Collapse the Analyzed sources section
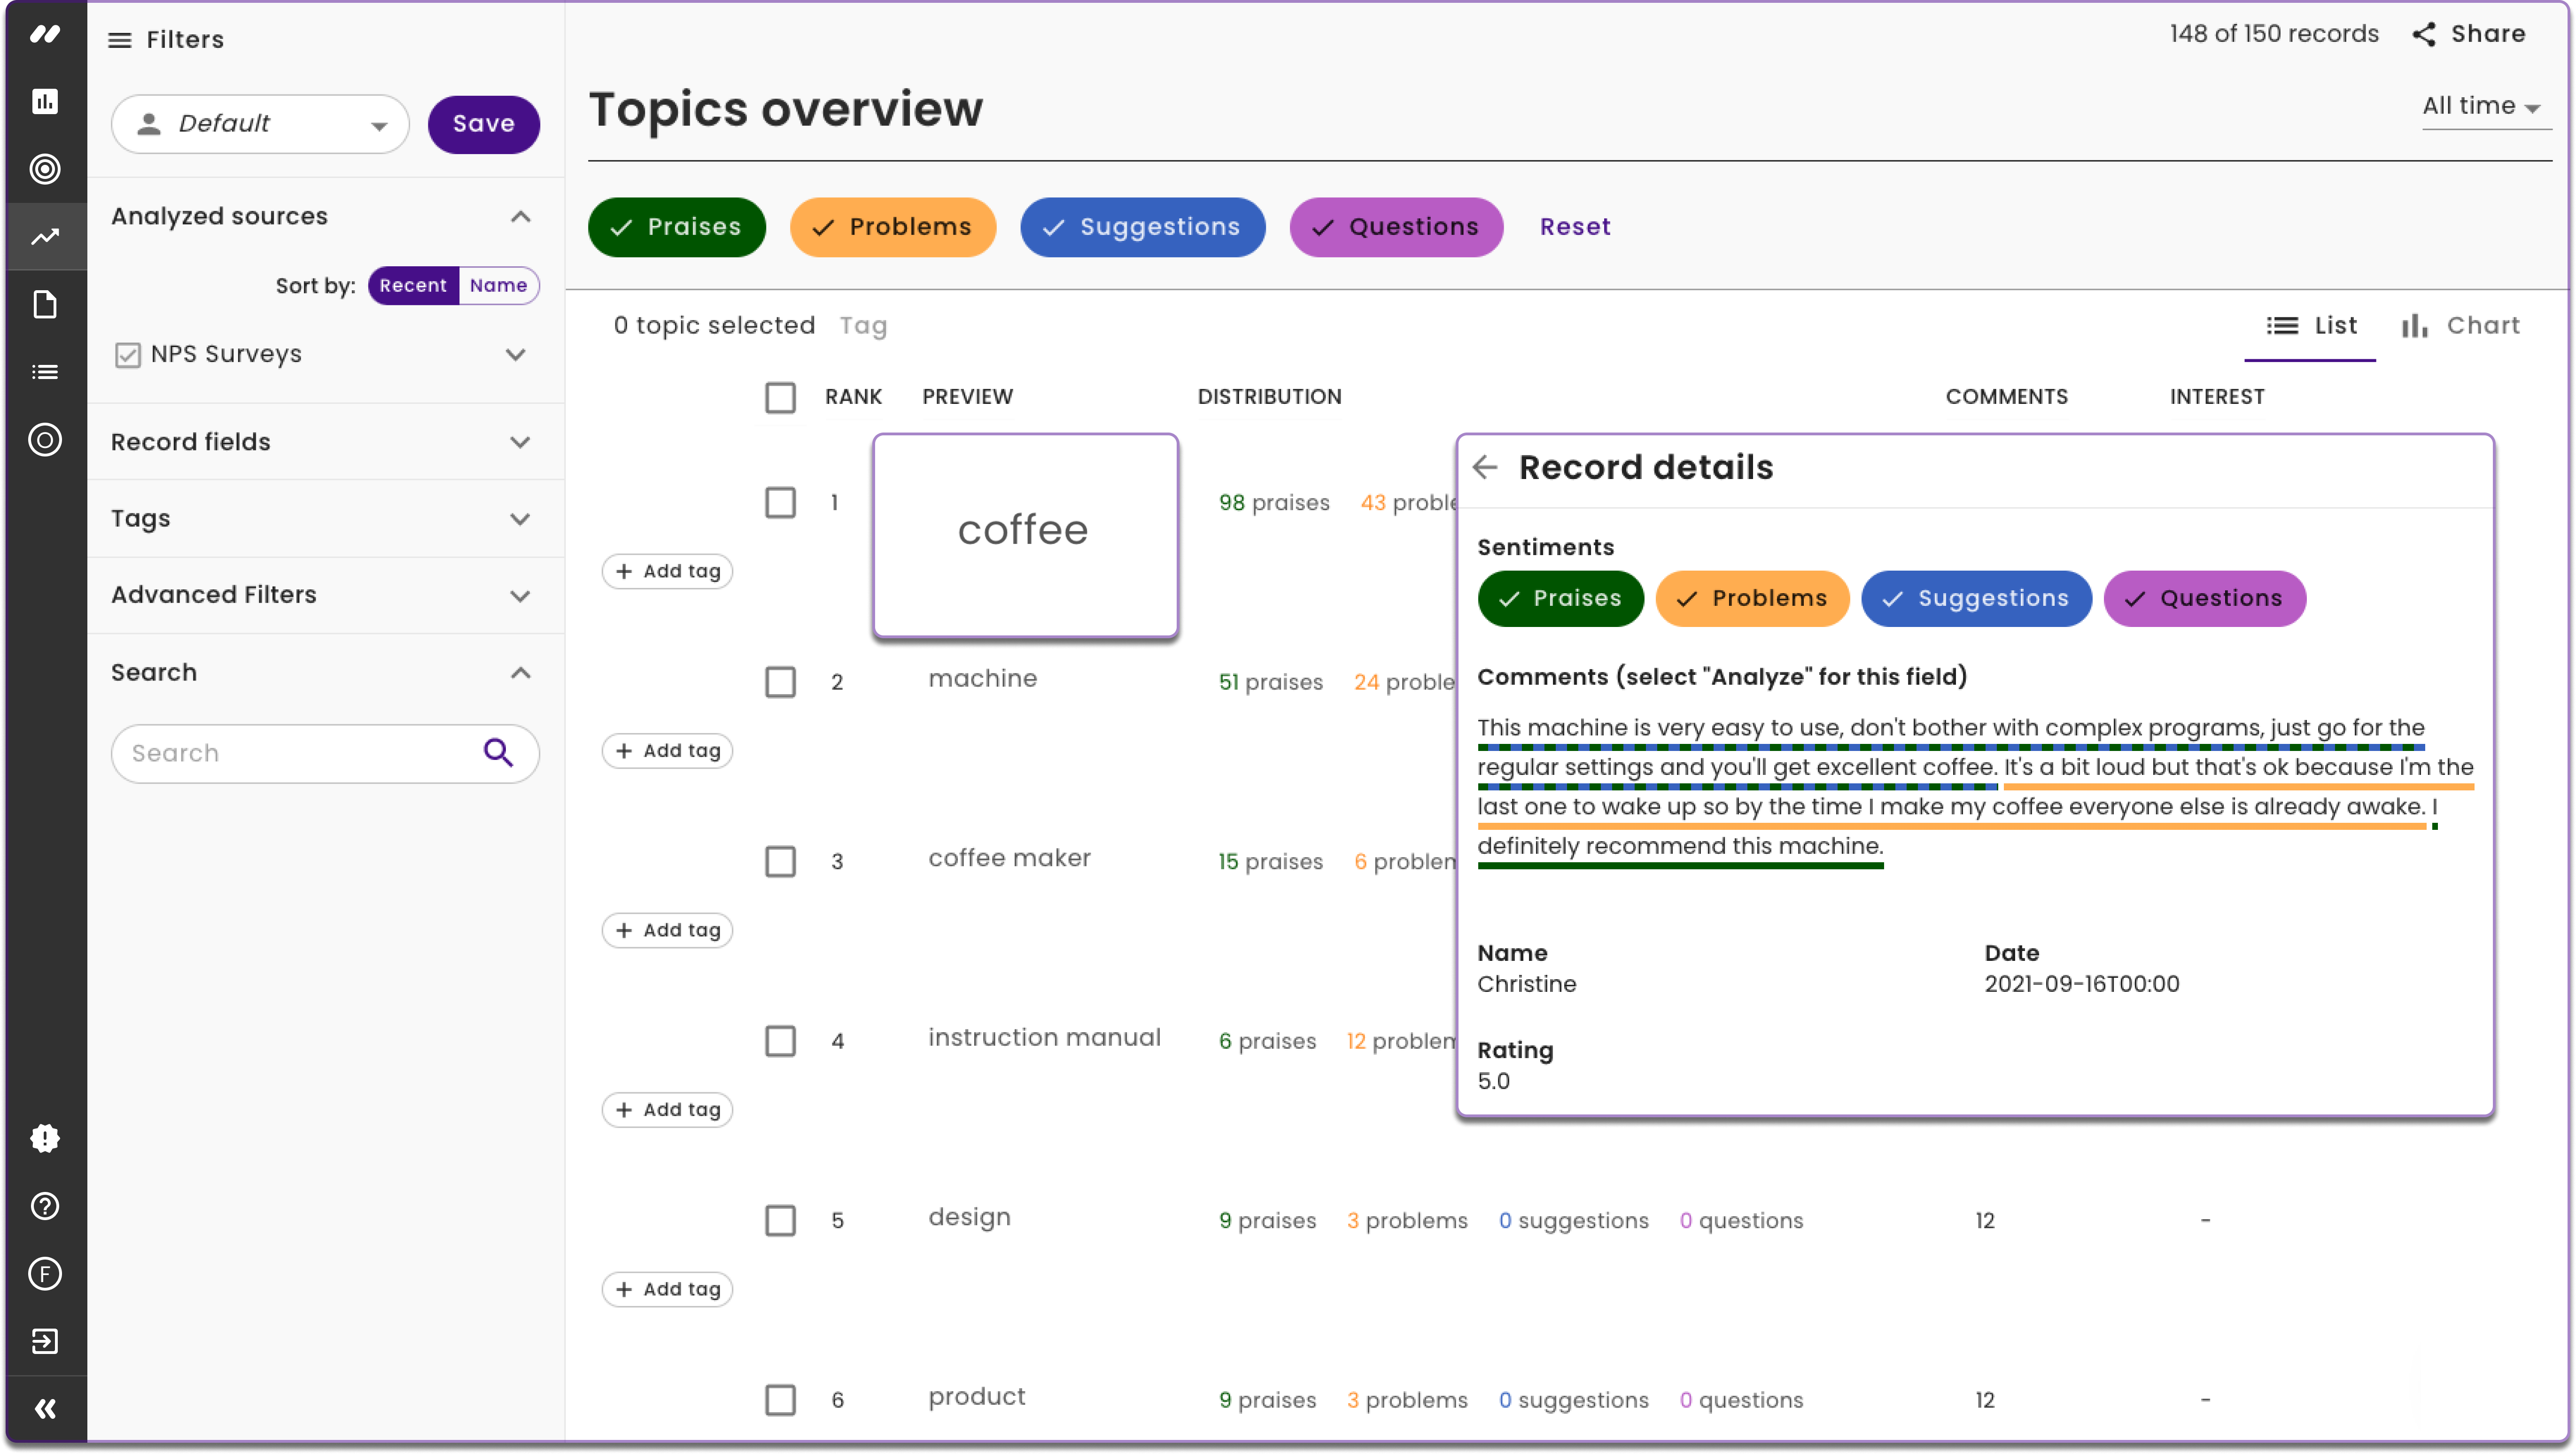The image size is (2576, 1454). coord(520,217)
